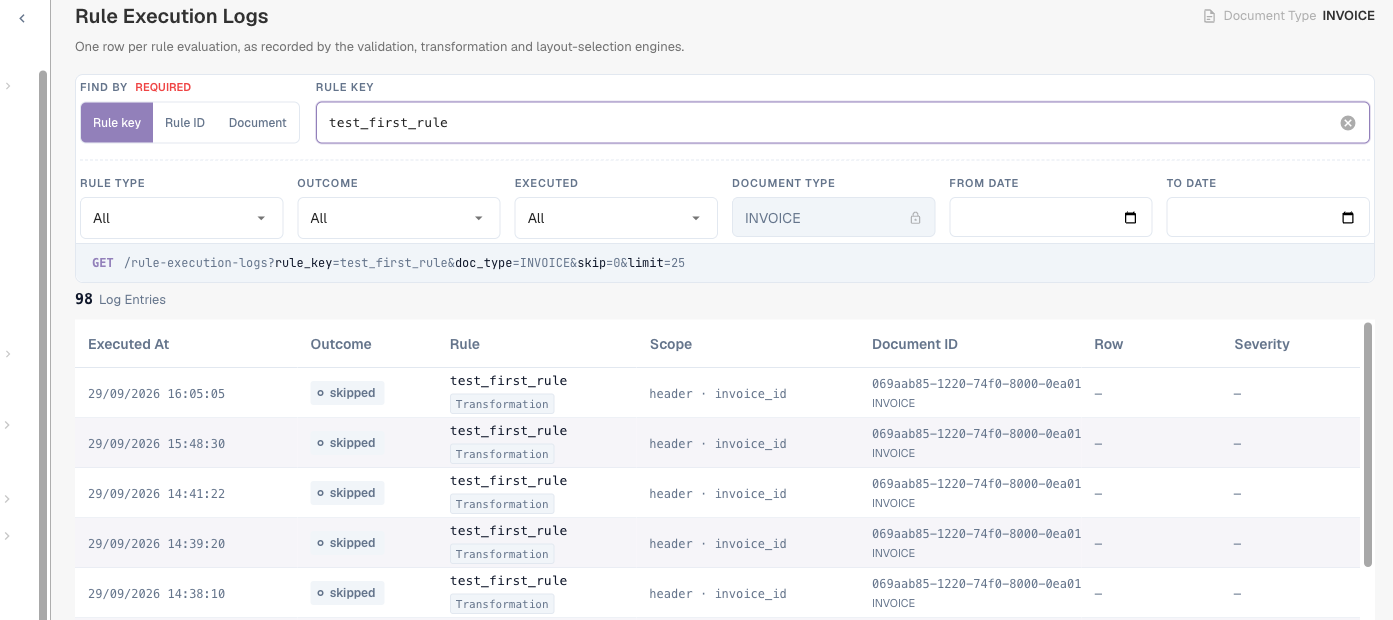Screen dimensions: 1393x620
Task: Click the Transformation tag in the 14:38:10 row
Action: 502,604
